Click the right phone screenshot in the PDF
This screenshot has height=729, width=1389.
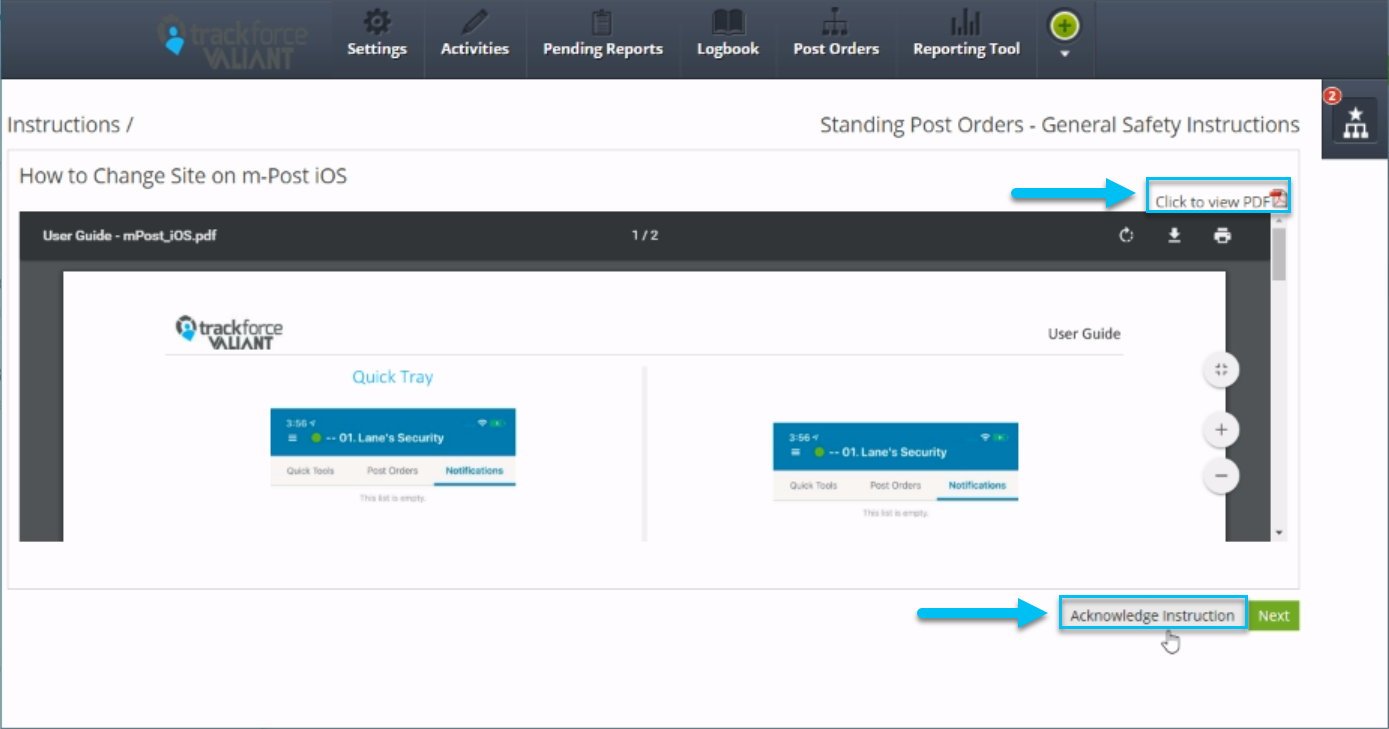895,470
